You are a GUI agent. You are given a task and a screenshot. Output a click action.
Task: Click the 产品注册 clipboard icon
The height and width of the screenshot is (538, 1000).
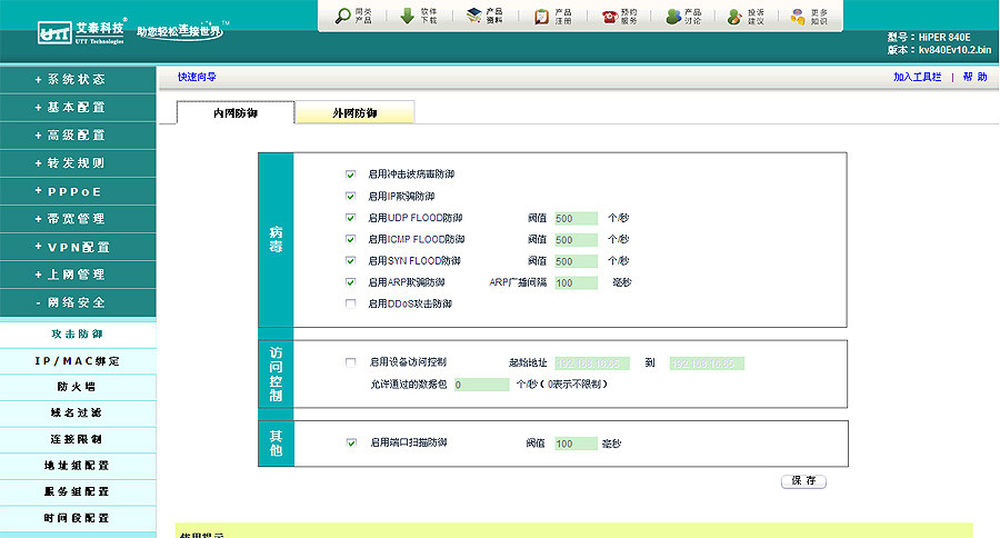point(541,16)
